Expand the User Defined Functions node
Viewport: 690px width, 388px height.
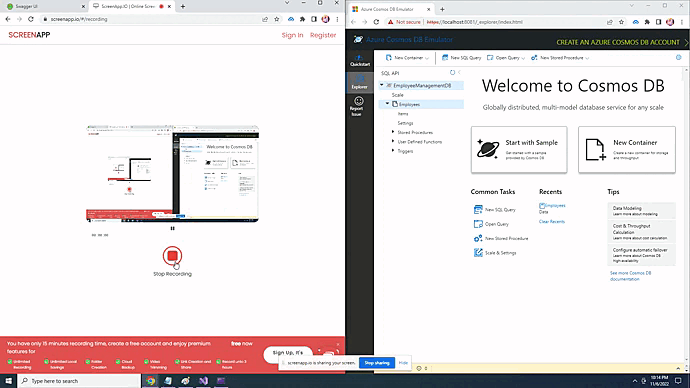[393, 141]
